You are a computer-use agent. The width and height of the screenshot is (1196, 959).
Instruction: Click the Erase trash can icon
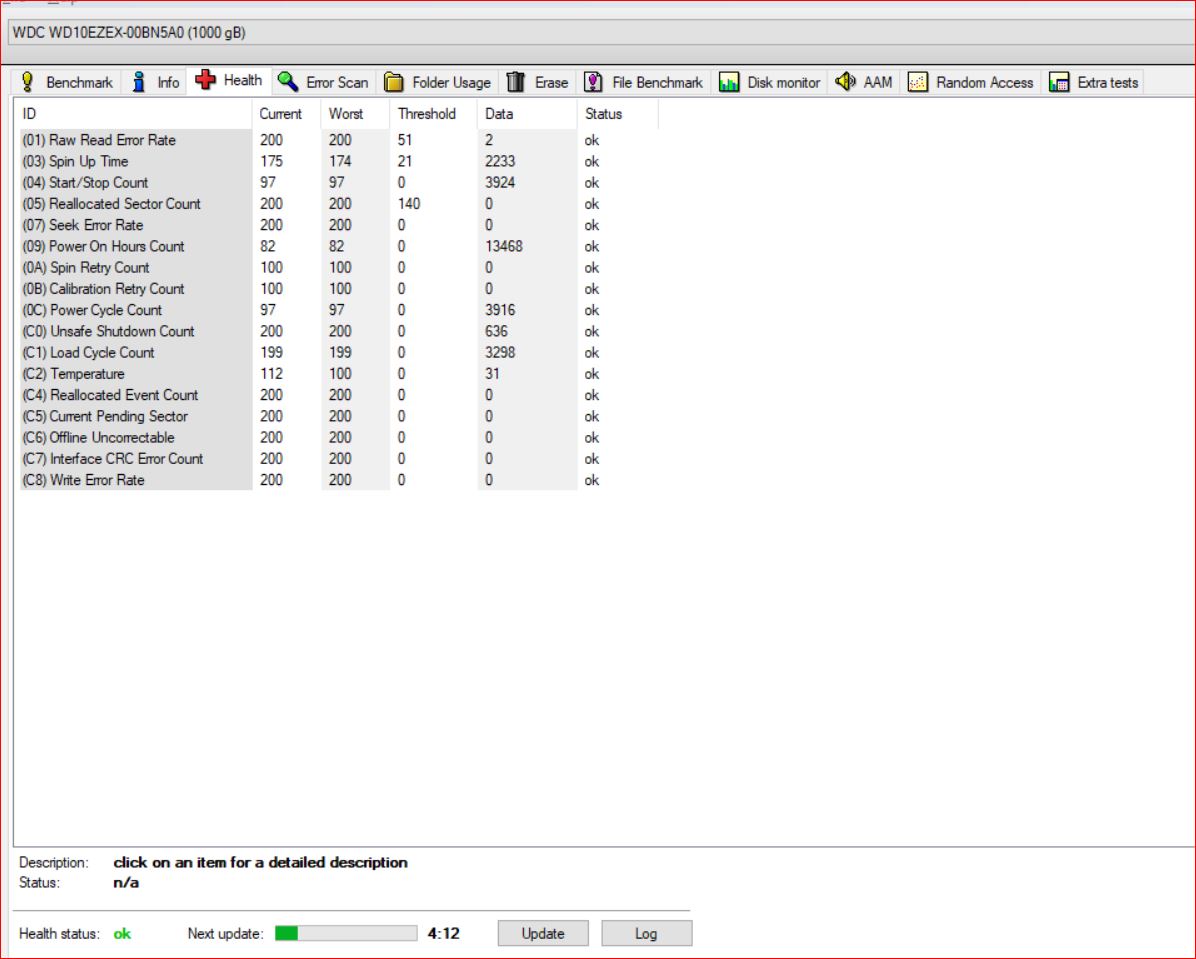(516, 82)
